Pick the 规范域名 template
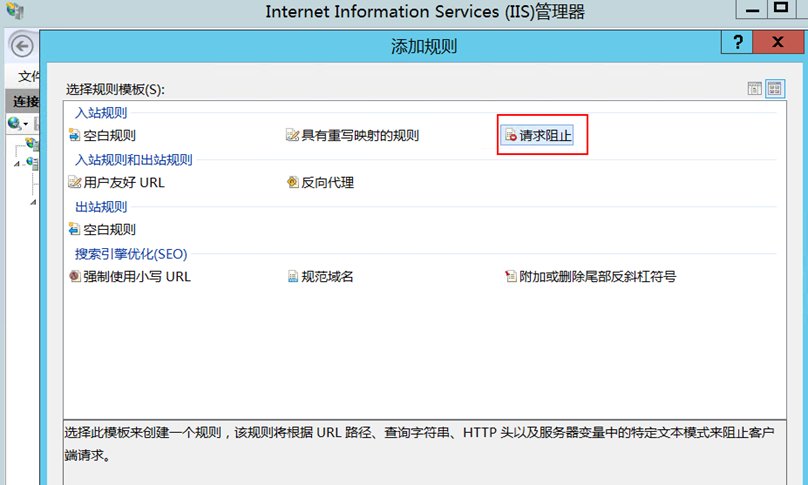808x485 pixels. click(327, 277)
